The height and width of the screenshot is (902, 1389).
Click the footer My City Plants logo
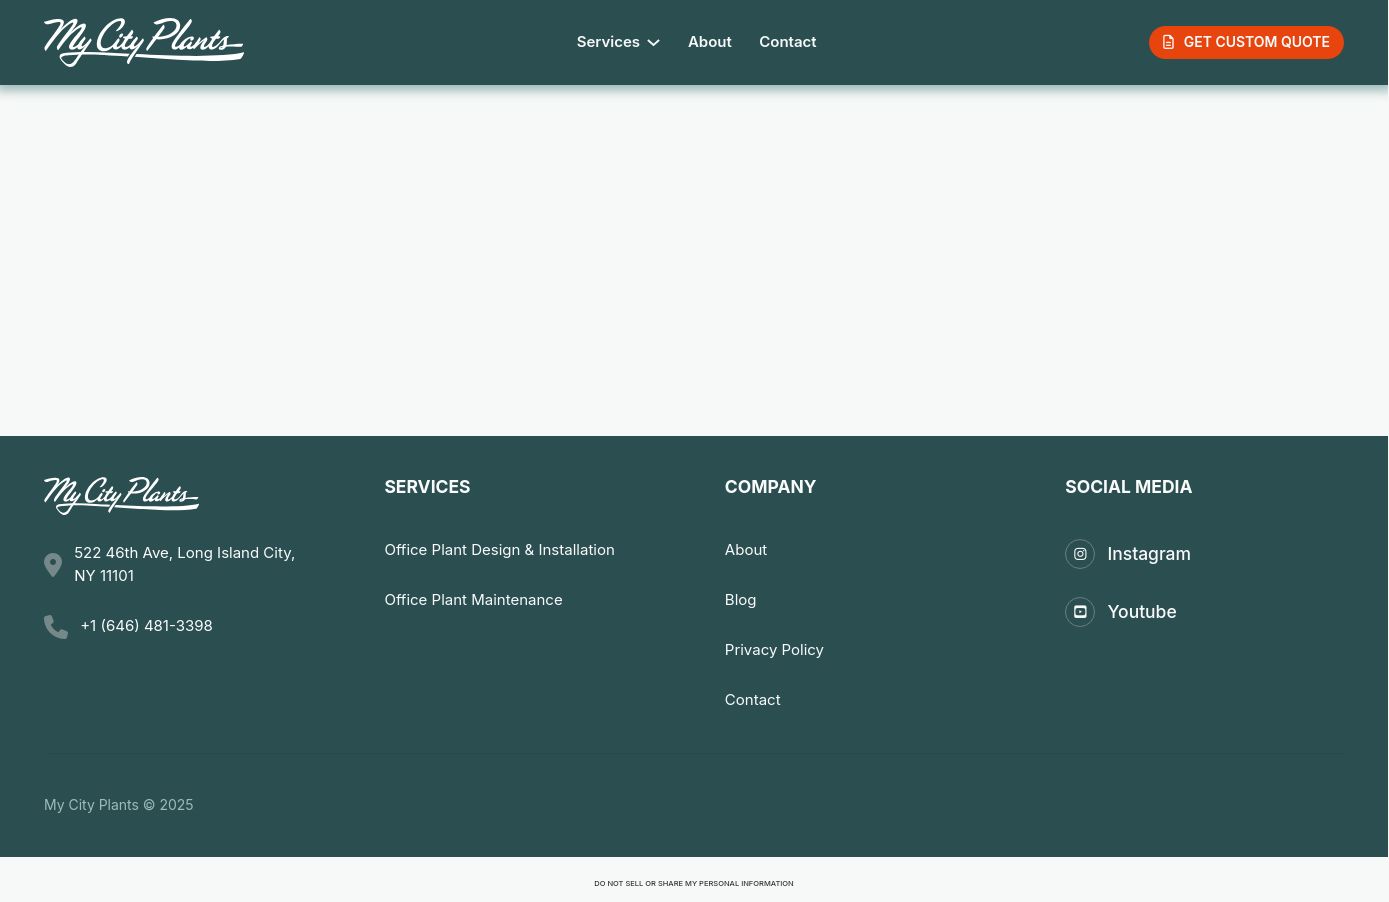[x=121, y=495]
